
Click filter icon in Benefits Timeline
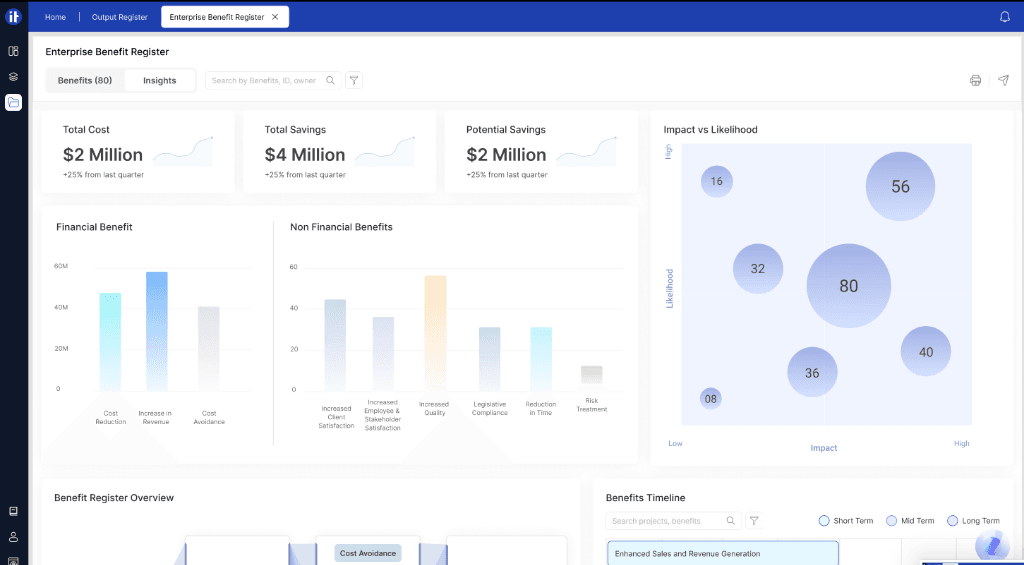point(754,521)
